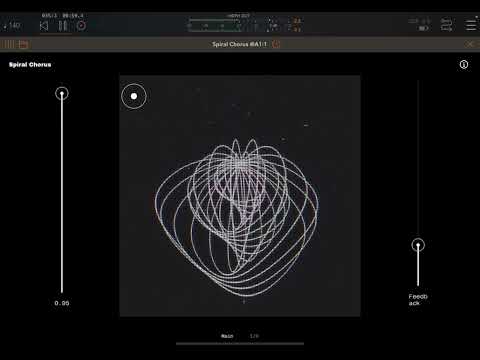This screenshot has height=360, width=480.
Task: Close the Spiral Chorus plugin window
Action: pos(470,44)
